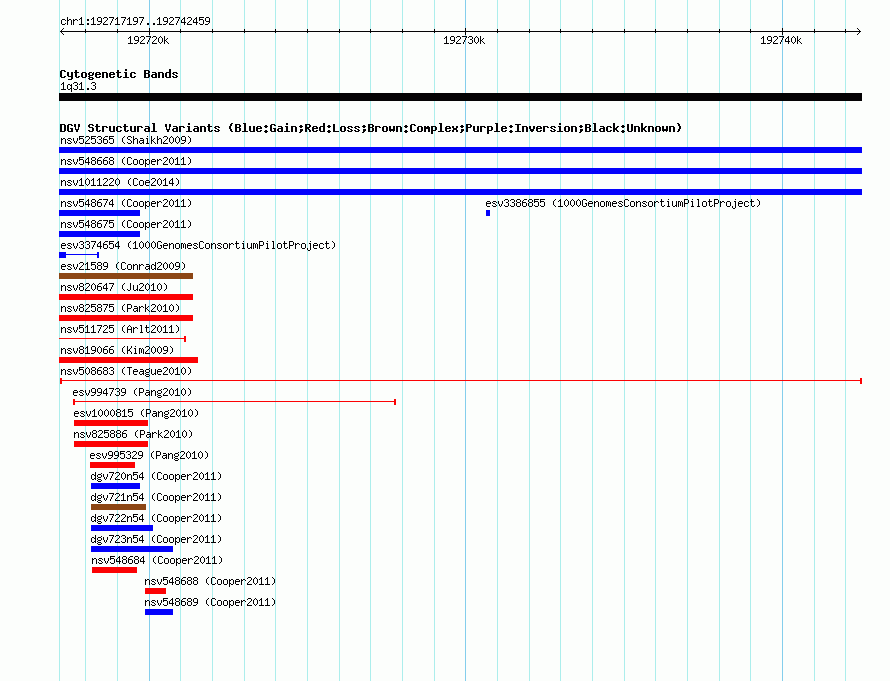
Task: Select the red nsv820647 loss bar
Action: [x=126, y=297]
